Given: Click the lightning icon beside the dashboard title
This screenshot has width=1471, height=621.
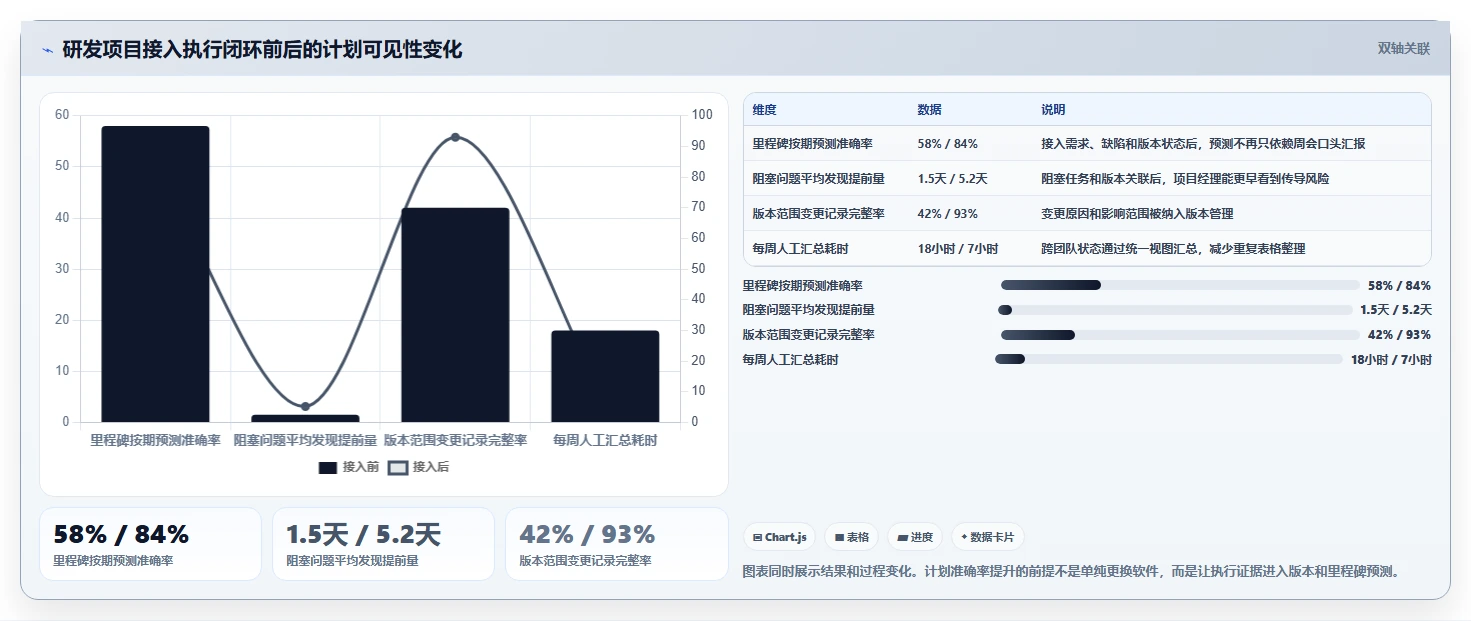Looking at the screenshot, I should (47, 50).
